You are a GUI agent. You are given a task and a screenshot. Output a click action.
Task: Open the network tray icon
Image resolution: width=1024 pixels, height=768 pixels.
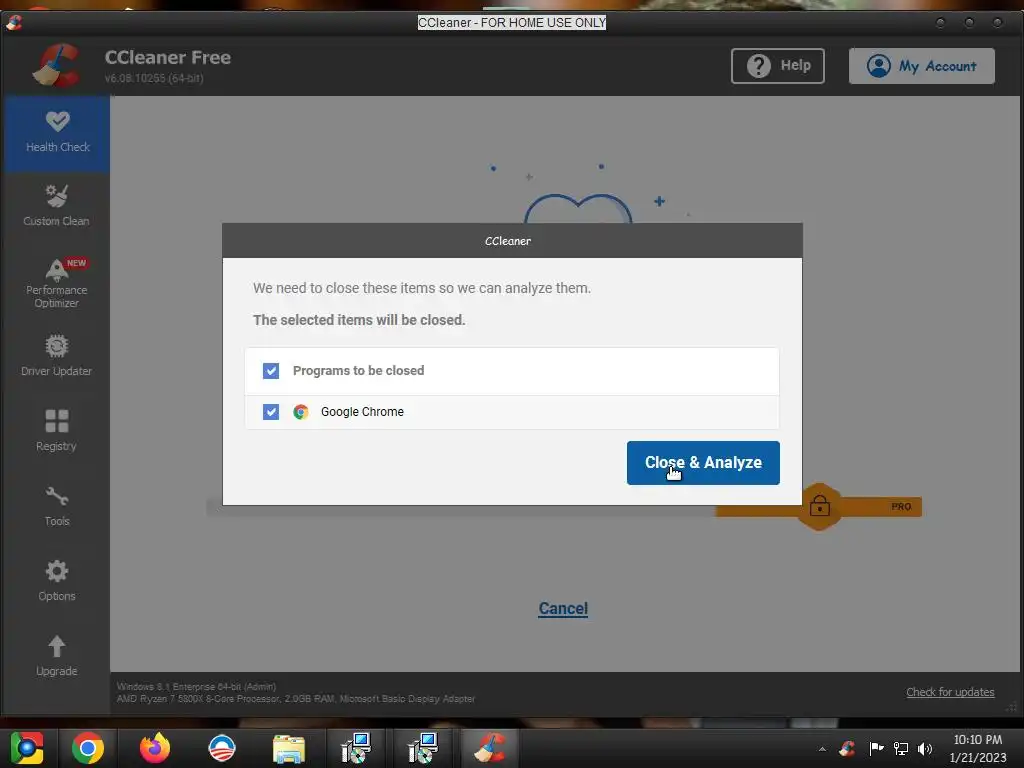901,748
